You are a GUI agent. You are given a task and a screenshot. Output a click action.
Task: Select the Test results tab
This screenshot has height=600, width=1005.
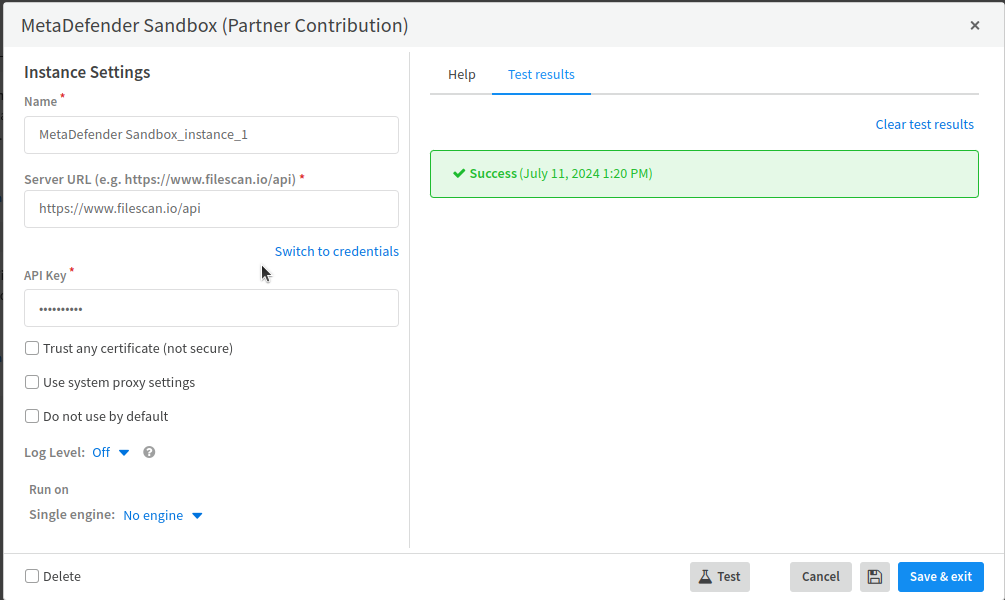click(541, 74)
